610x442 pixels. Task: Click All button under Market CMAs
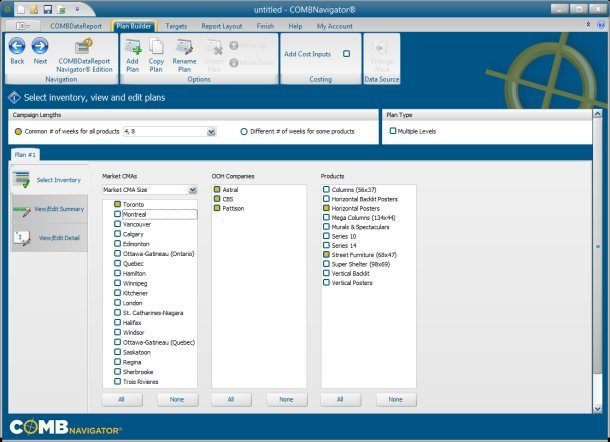point(121,399)
